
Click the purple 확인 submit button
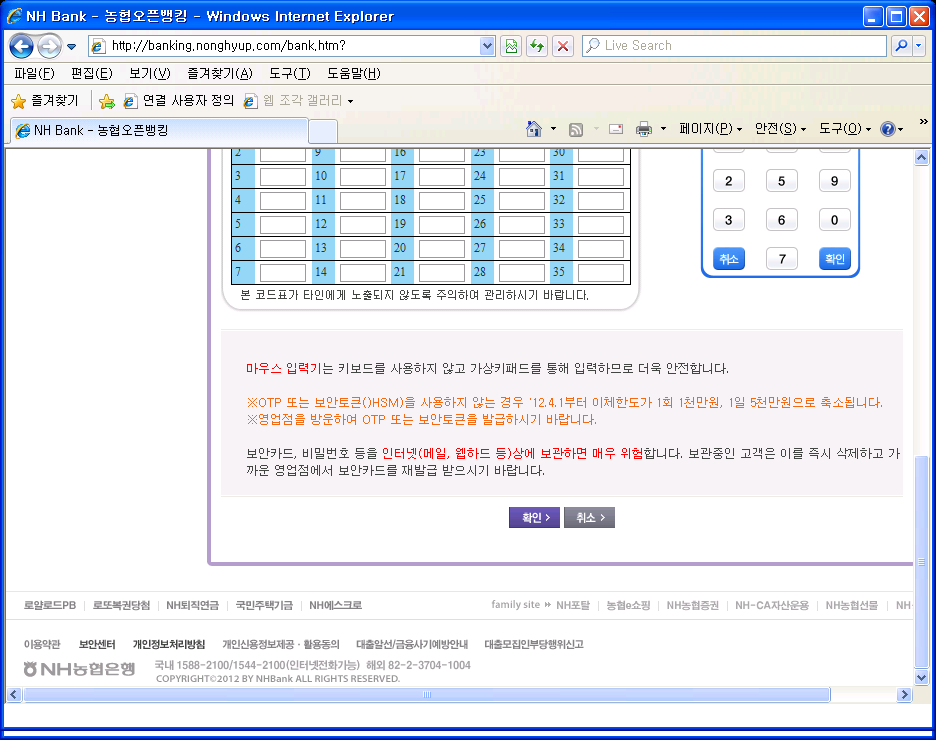coord(534,517)
